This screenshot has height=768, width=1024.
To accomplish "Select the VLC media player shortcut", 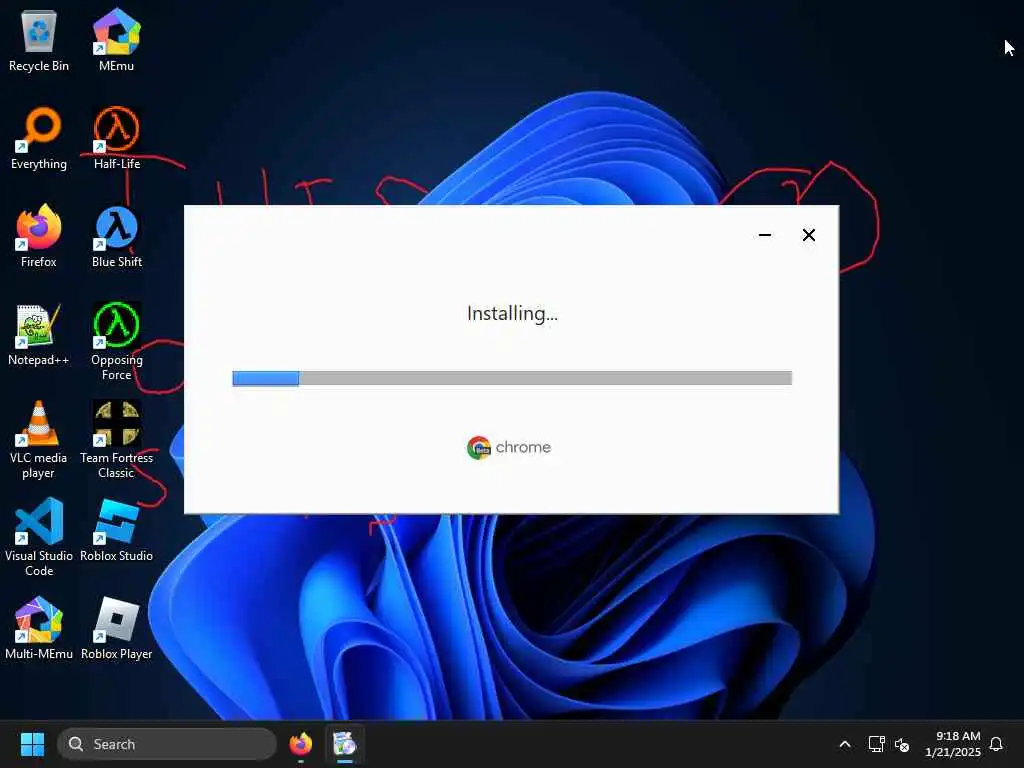I will pos(39,440).
